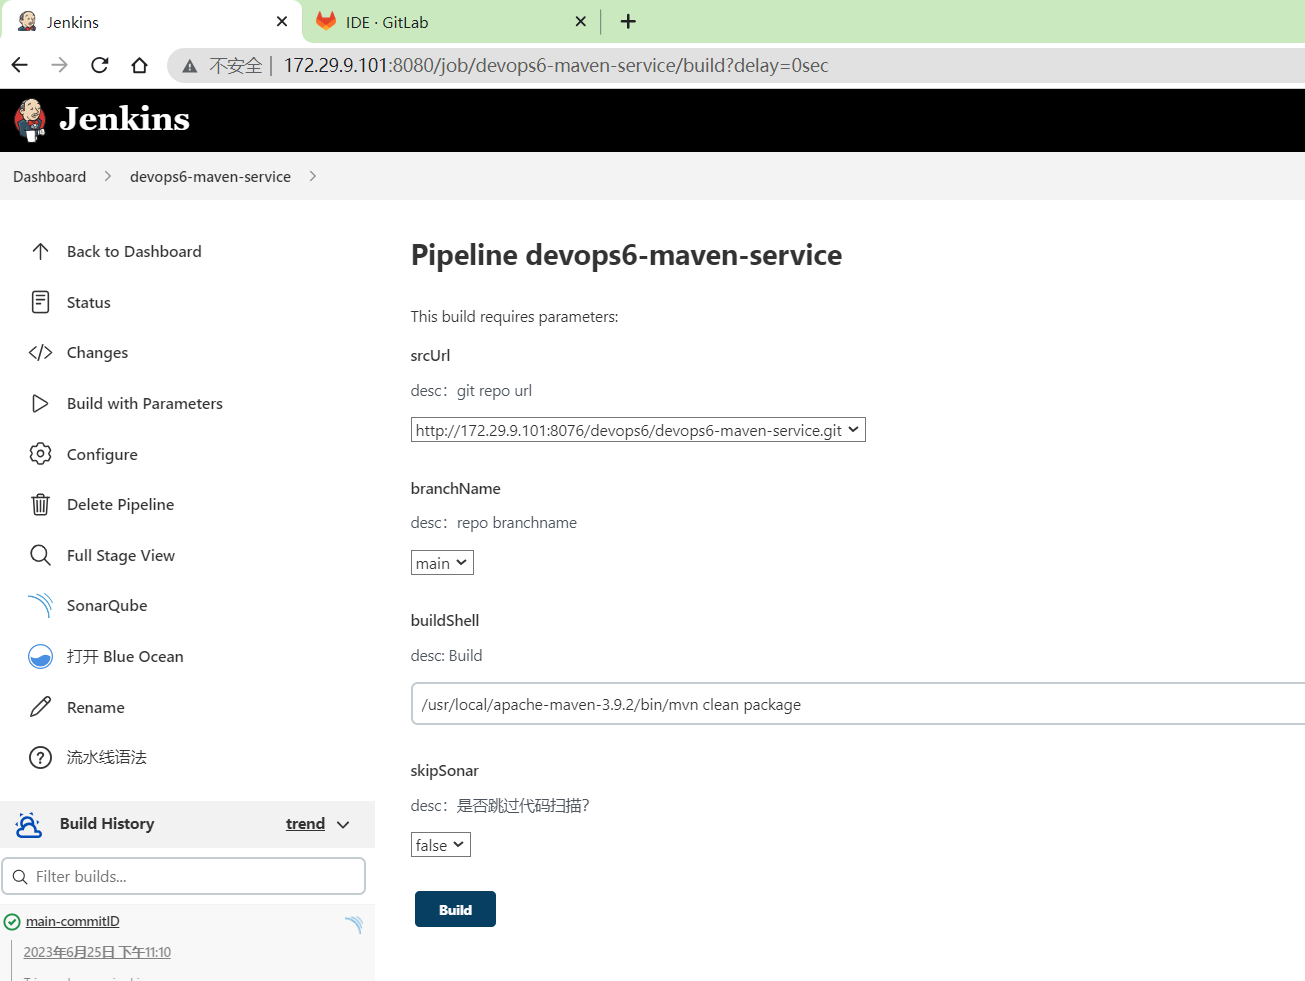Screen dimensions: 1305x981
Task: Click the Filter builds search field
Action: 184,876
